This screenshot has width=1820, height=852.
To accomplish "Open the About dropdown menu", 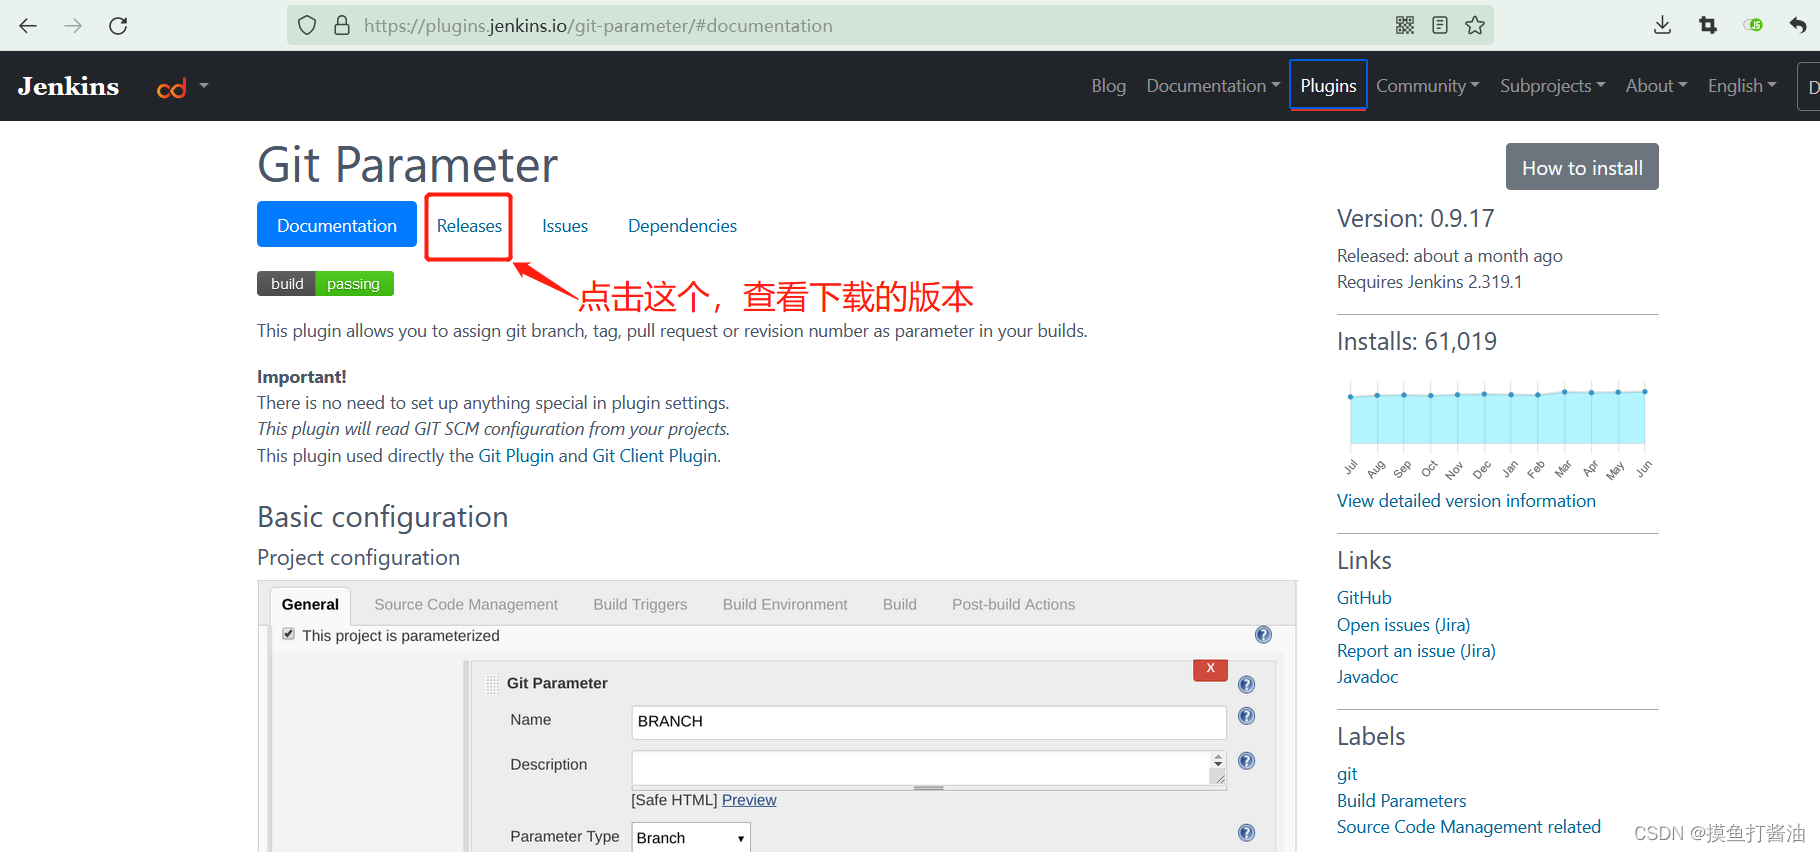I will [x=1656, y=86].
